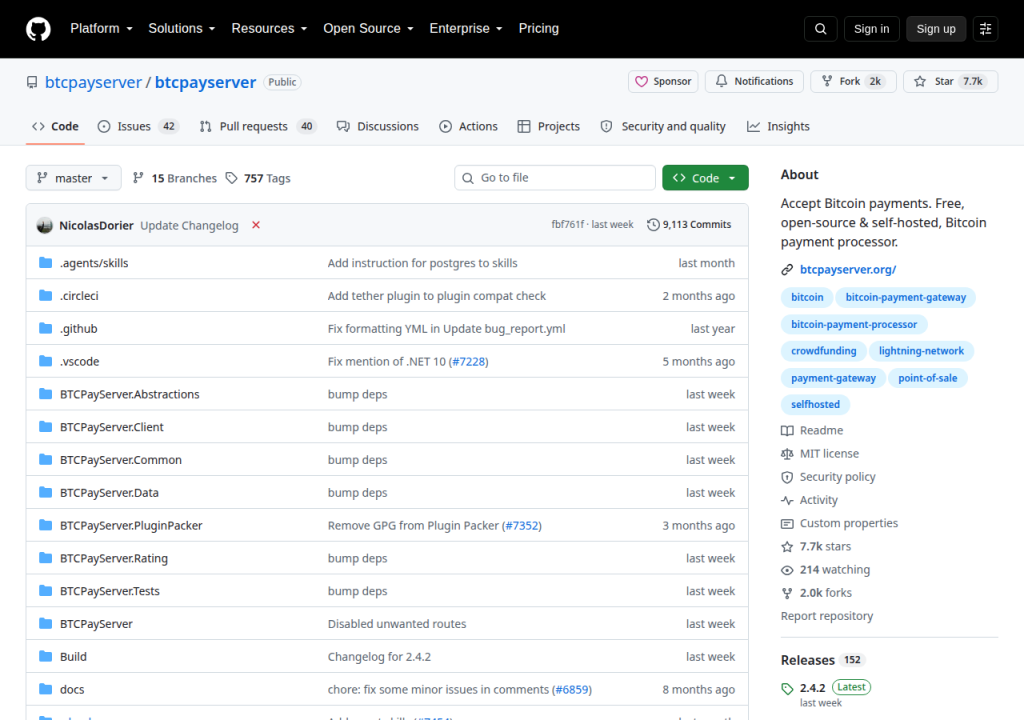Open the green Code dropdown button
The image size is (1024, 720).
tap(705, 178)
